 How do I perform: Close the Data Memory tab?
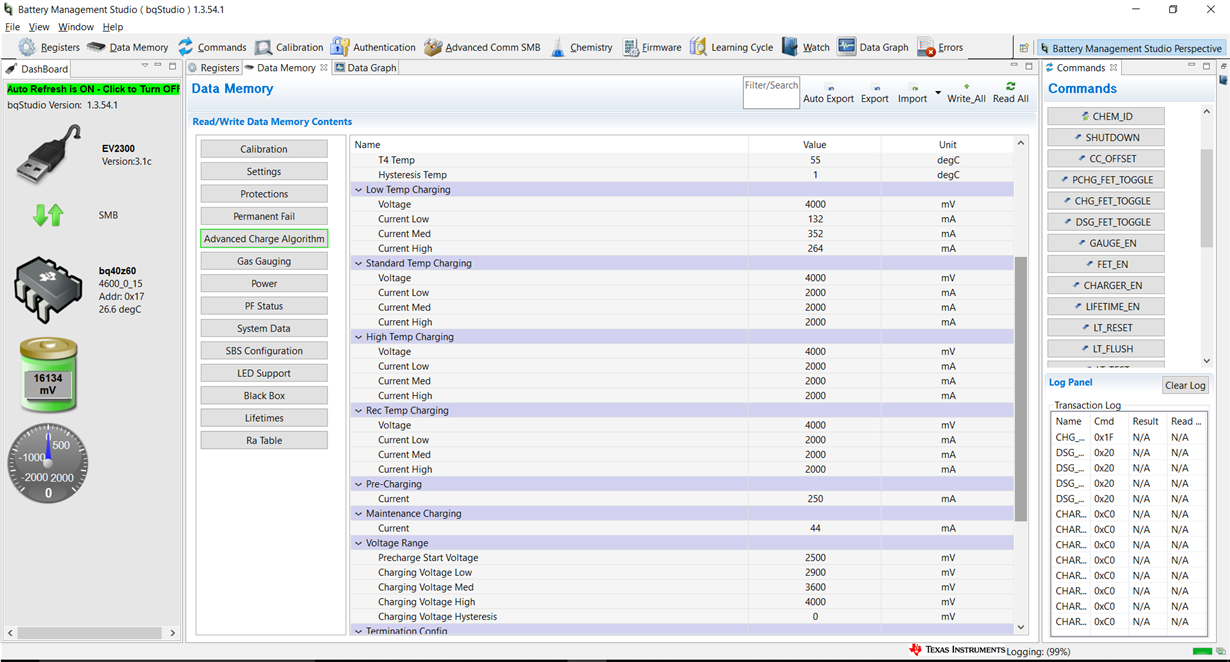(x=323, y=68)
